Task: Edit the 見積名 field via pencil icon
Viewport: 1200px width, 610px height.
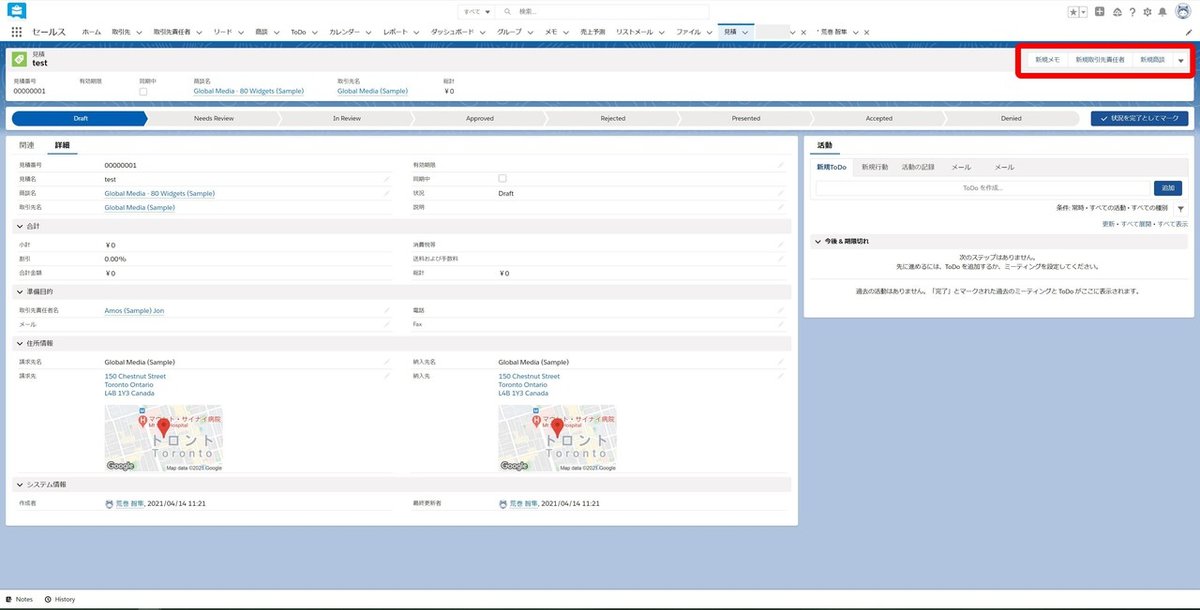Action: coord(387,179)
